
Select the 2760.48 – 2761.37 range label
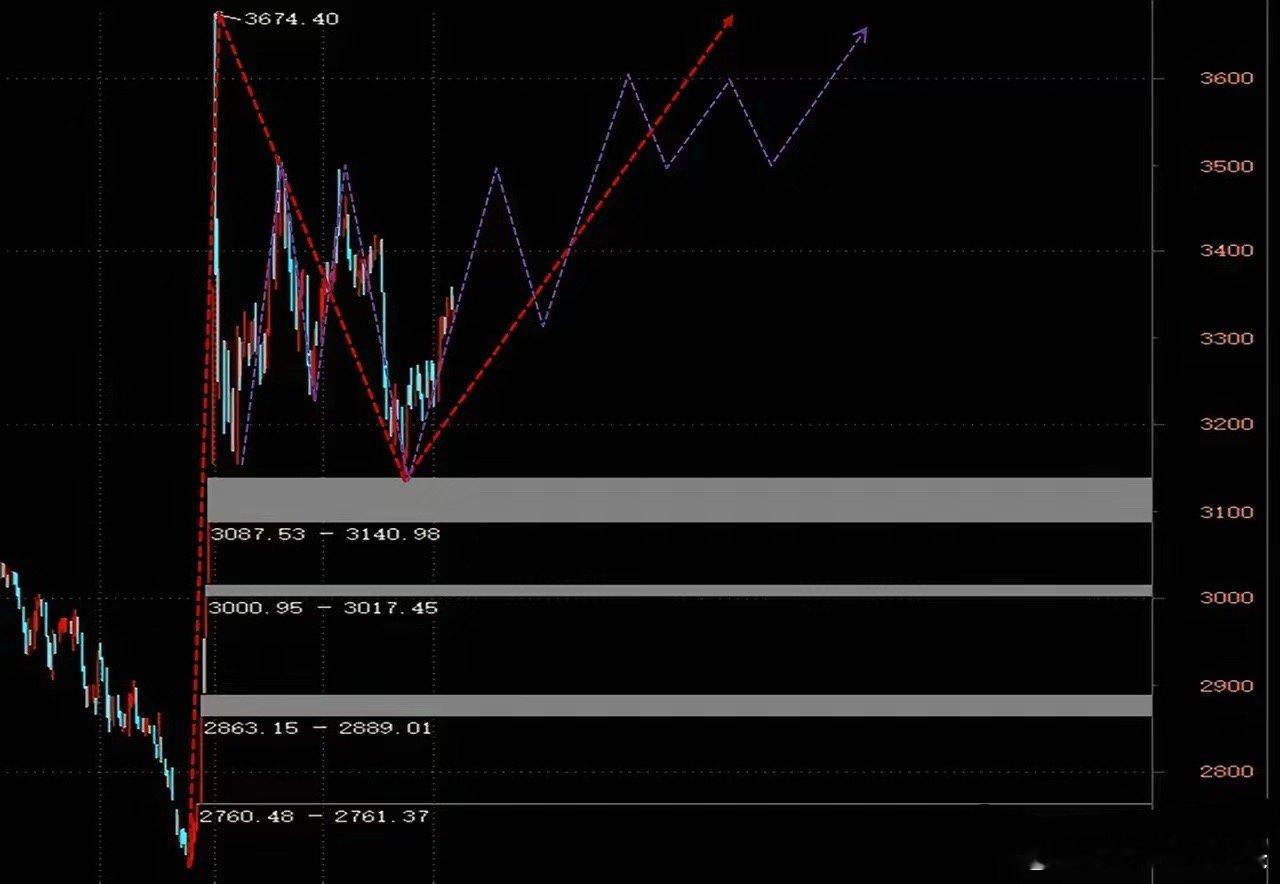pos(314,816)
